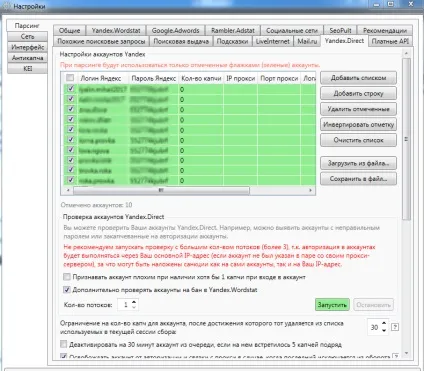Open the Yandex.Wordstat tab
Viewport: 424px width, 371px height.
[116, 30]
